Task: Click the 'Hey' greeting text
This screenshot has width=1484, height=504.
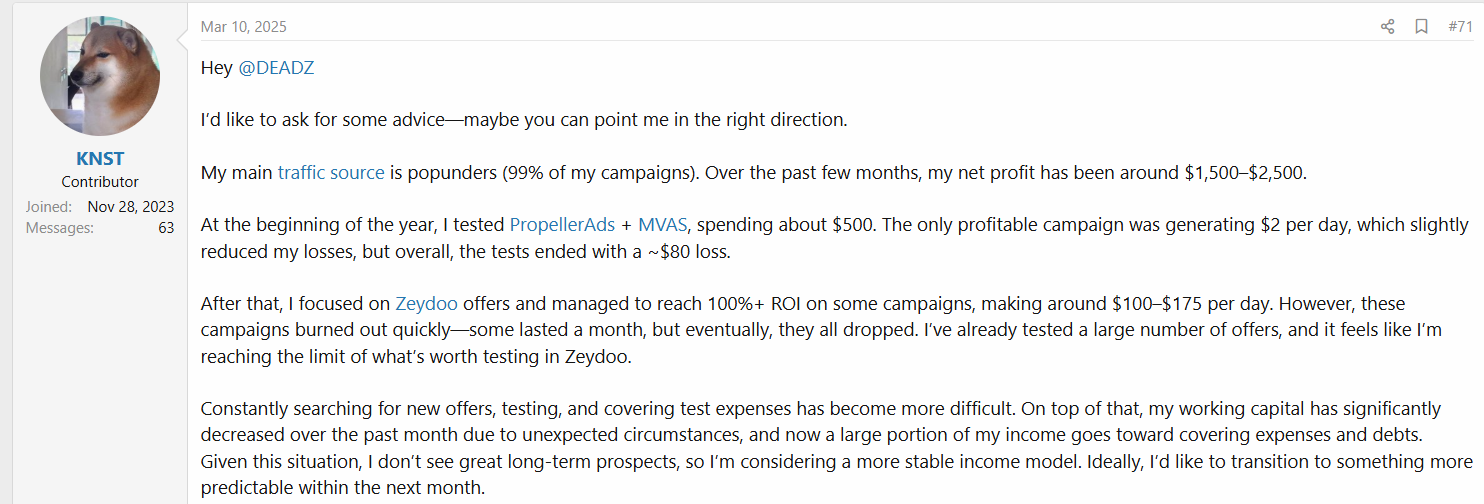Action: [217, 68]
